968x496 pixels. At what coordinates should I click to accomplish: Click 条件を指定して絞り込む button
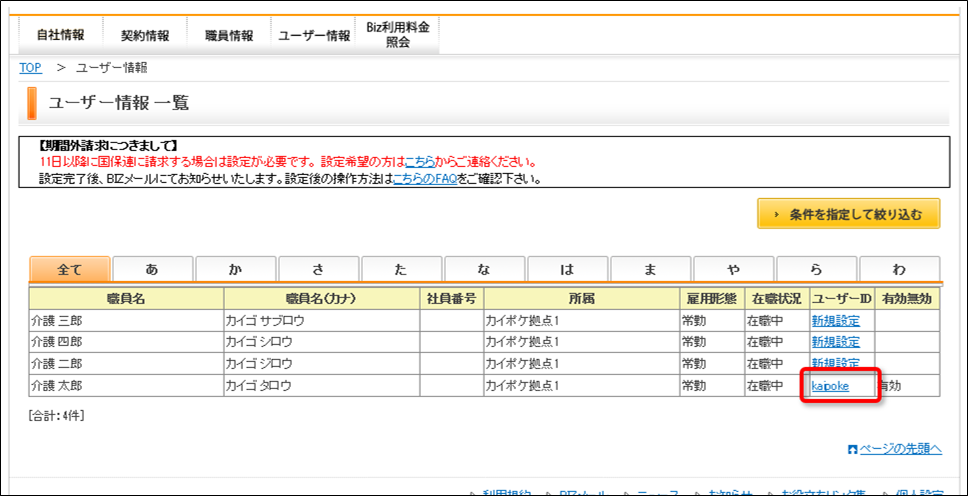(x=848, y=214)
